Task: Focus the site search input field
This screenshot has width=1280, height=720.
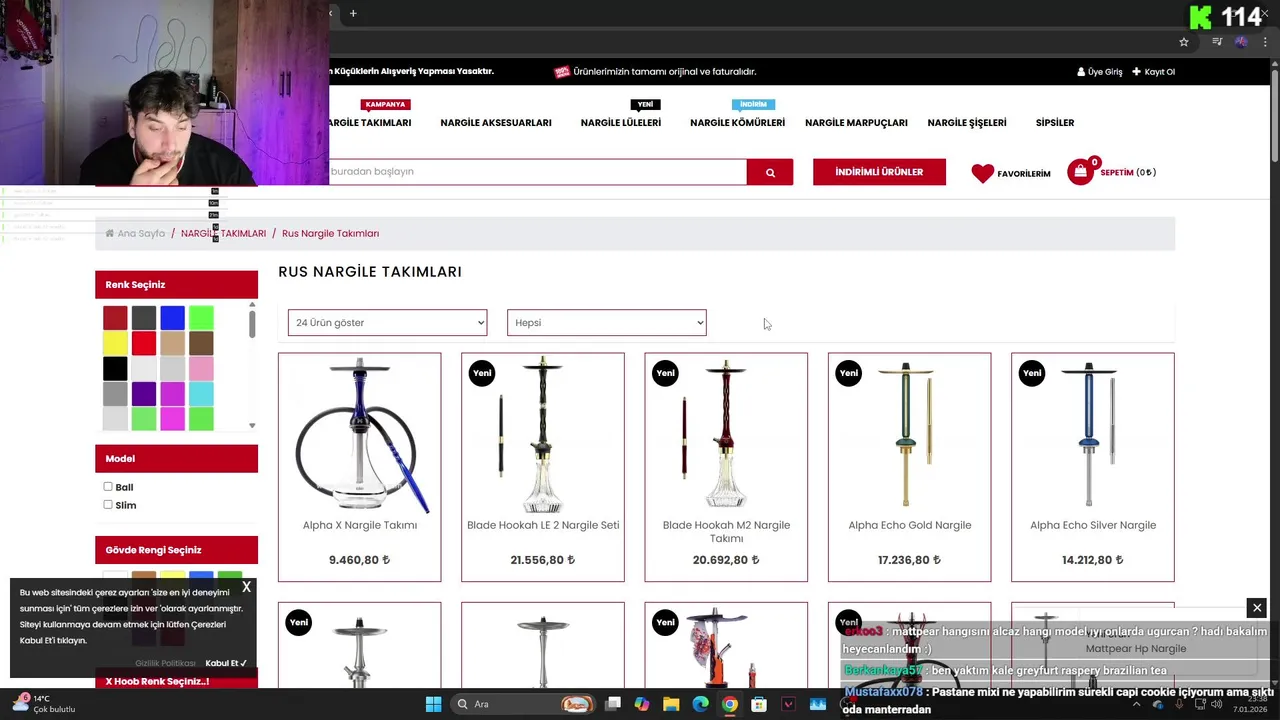Action: point(538,172)
